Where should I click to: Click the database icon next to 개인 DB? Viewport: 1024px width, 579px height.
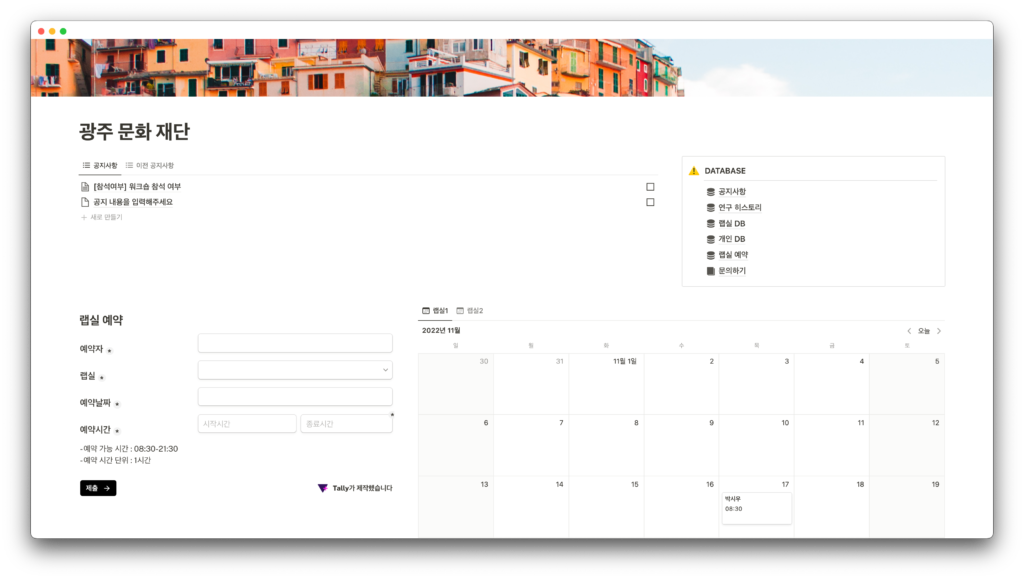pos(711,239)
